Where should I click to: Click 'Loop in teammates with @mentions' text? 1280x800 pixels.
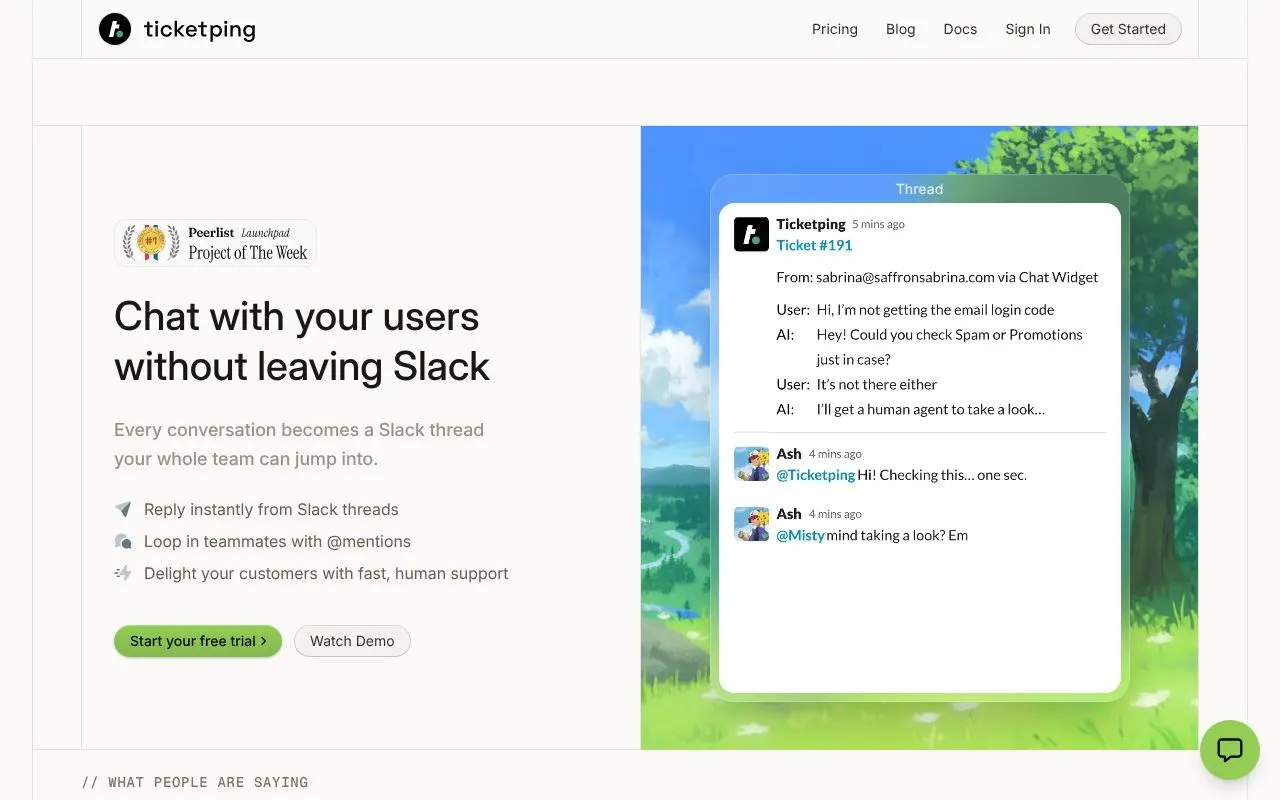[277, 541]
